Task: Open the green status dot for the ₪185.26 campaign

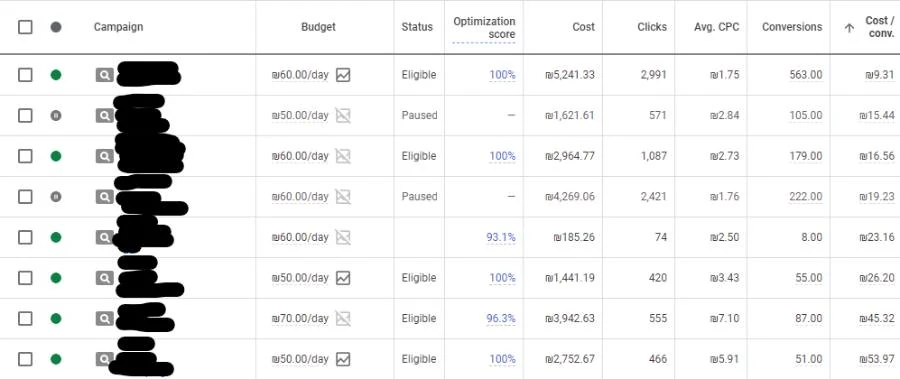Action: coord(56,237)
